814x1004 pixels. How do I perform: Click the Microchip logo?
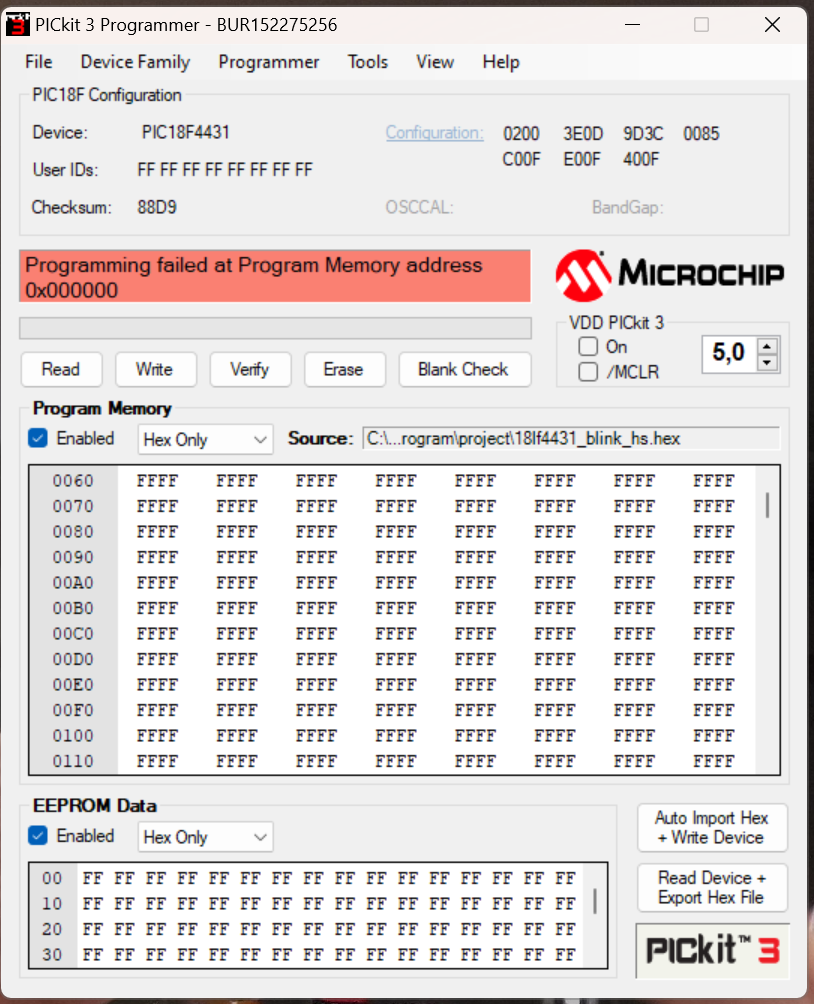pyautogui.click(x=670, y=275)
